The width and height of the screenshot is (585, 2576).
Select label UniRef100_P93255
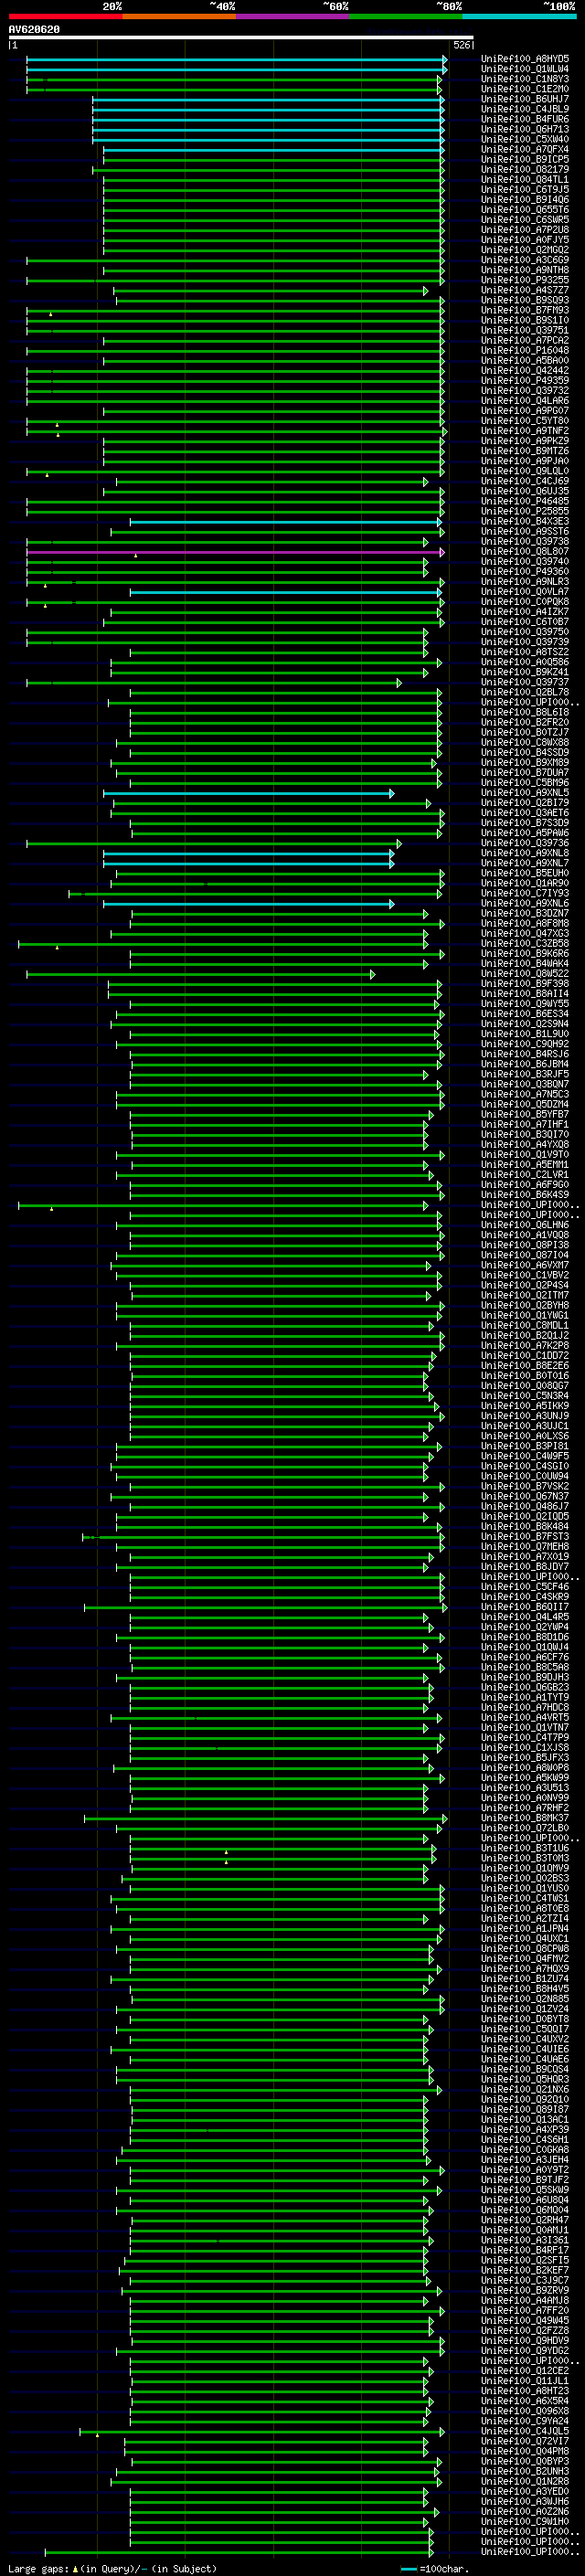(525, 280)
